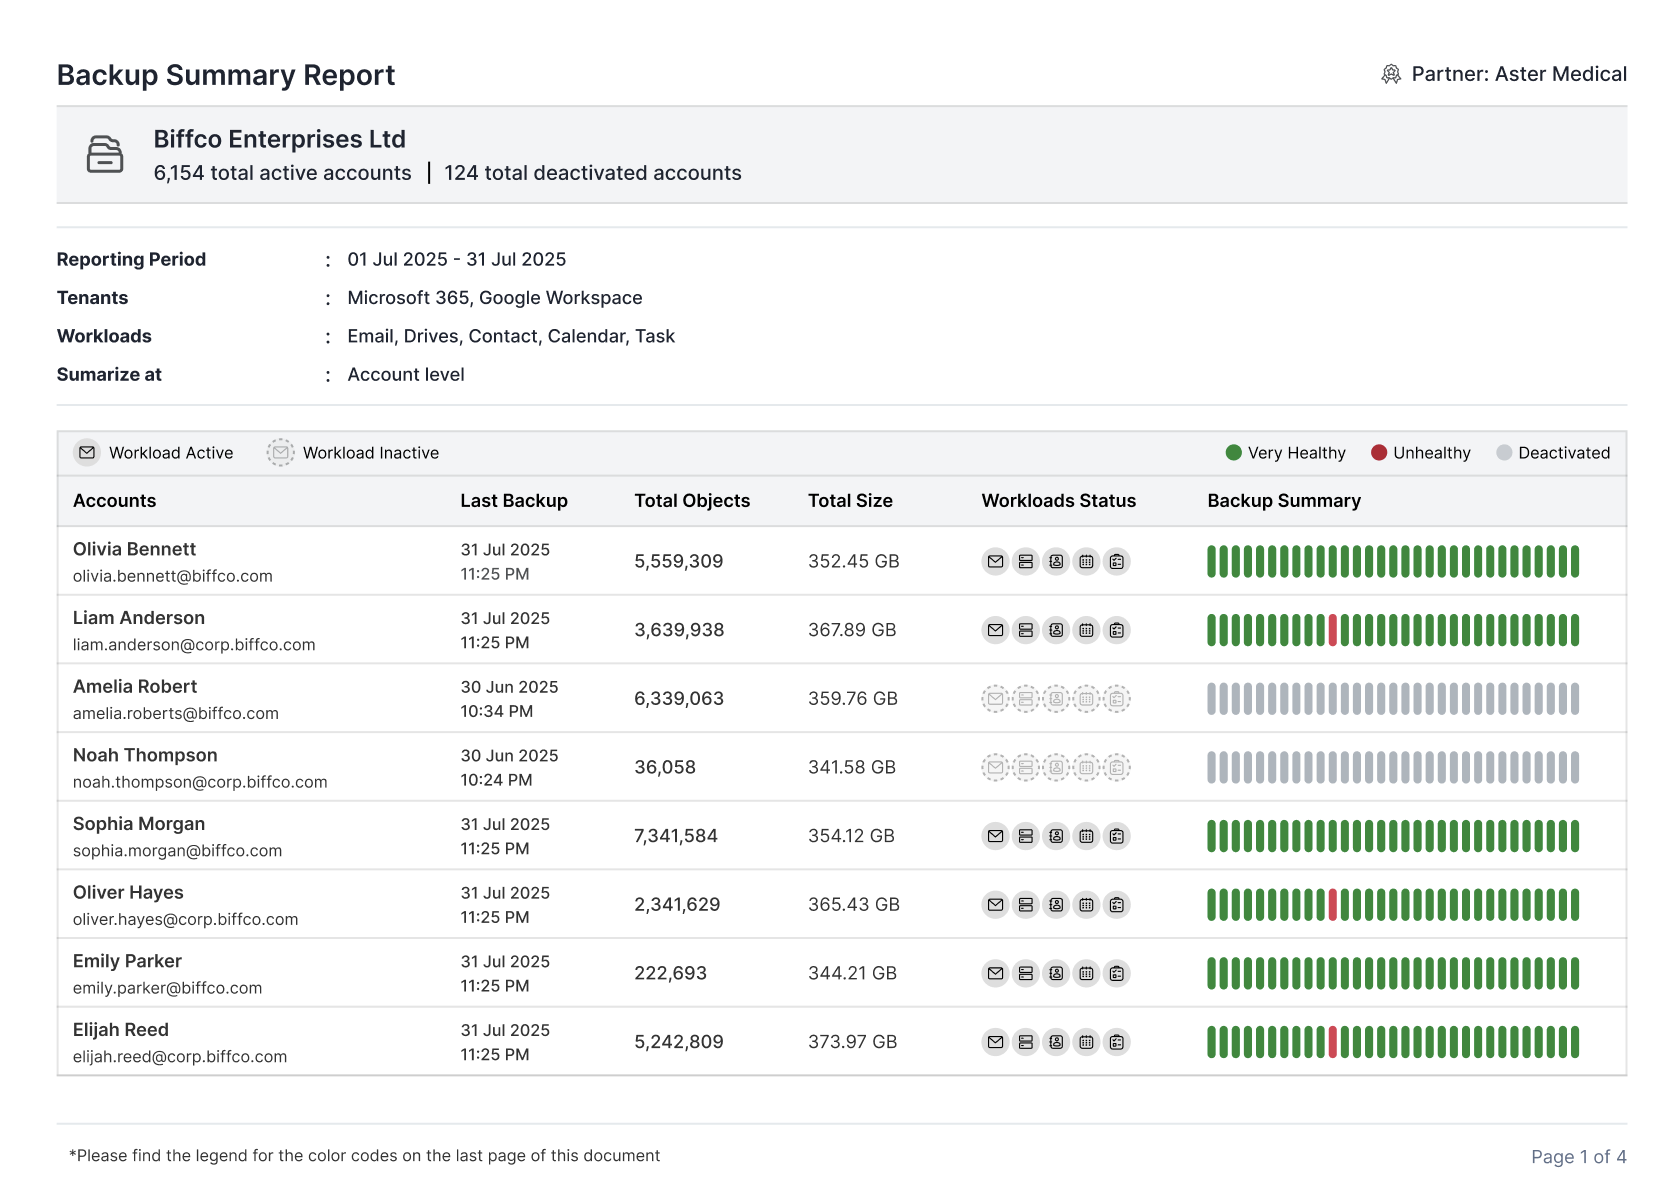Click the partner badge icon beside Aster Medical
Screen dimensions: 1674x1178
[x=1390, y=75]
